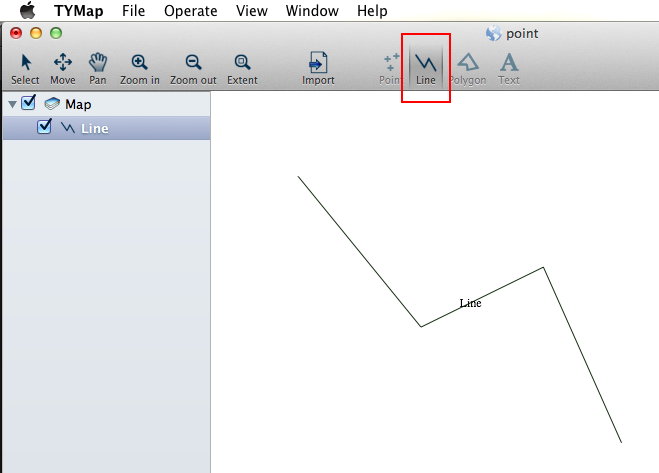Screen dimensions: 659x473
Task: Select the Text annotation tool
Action: pos(509,69)
